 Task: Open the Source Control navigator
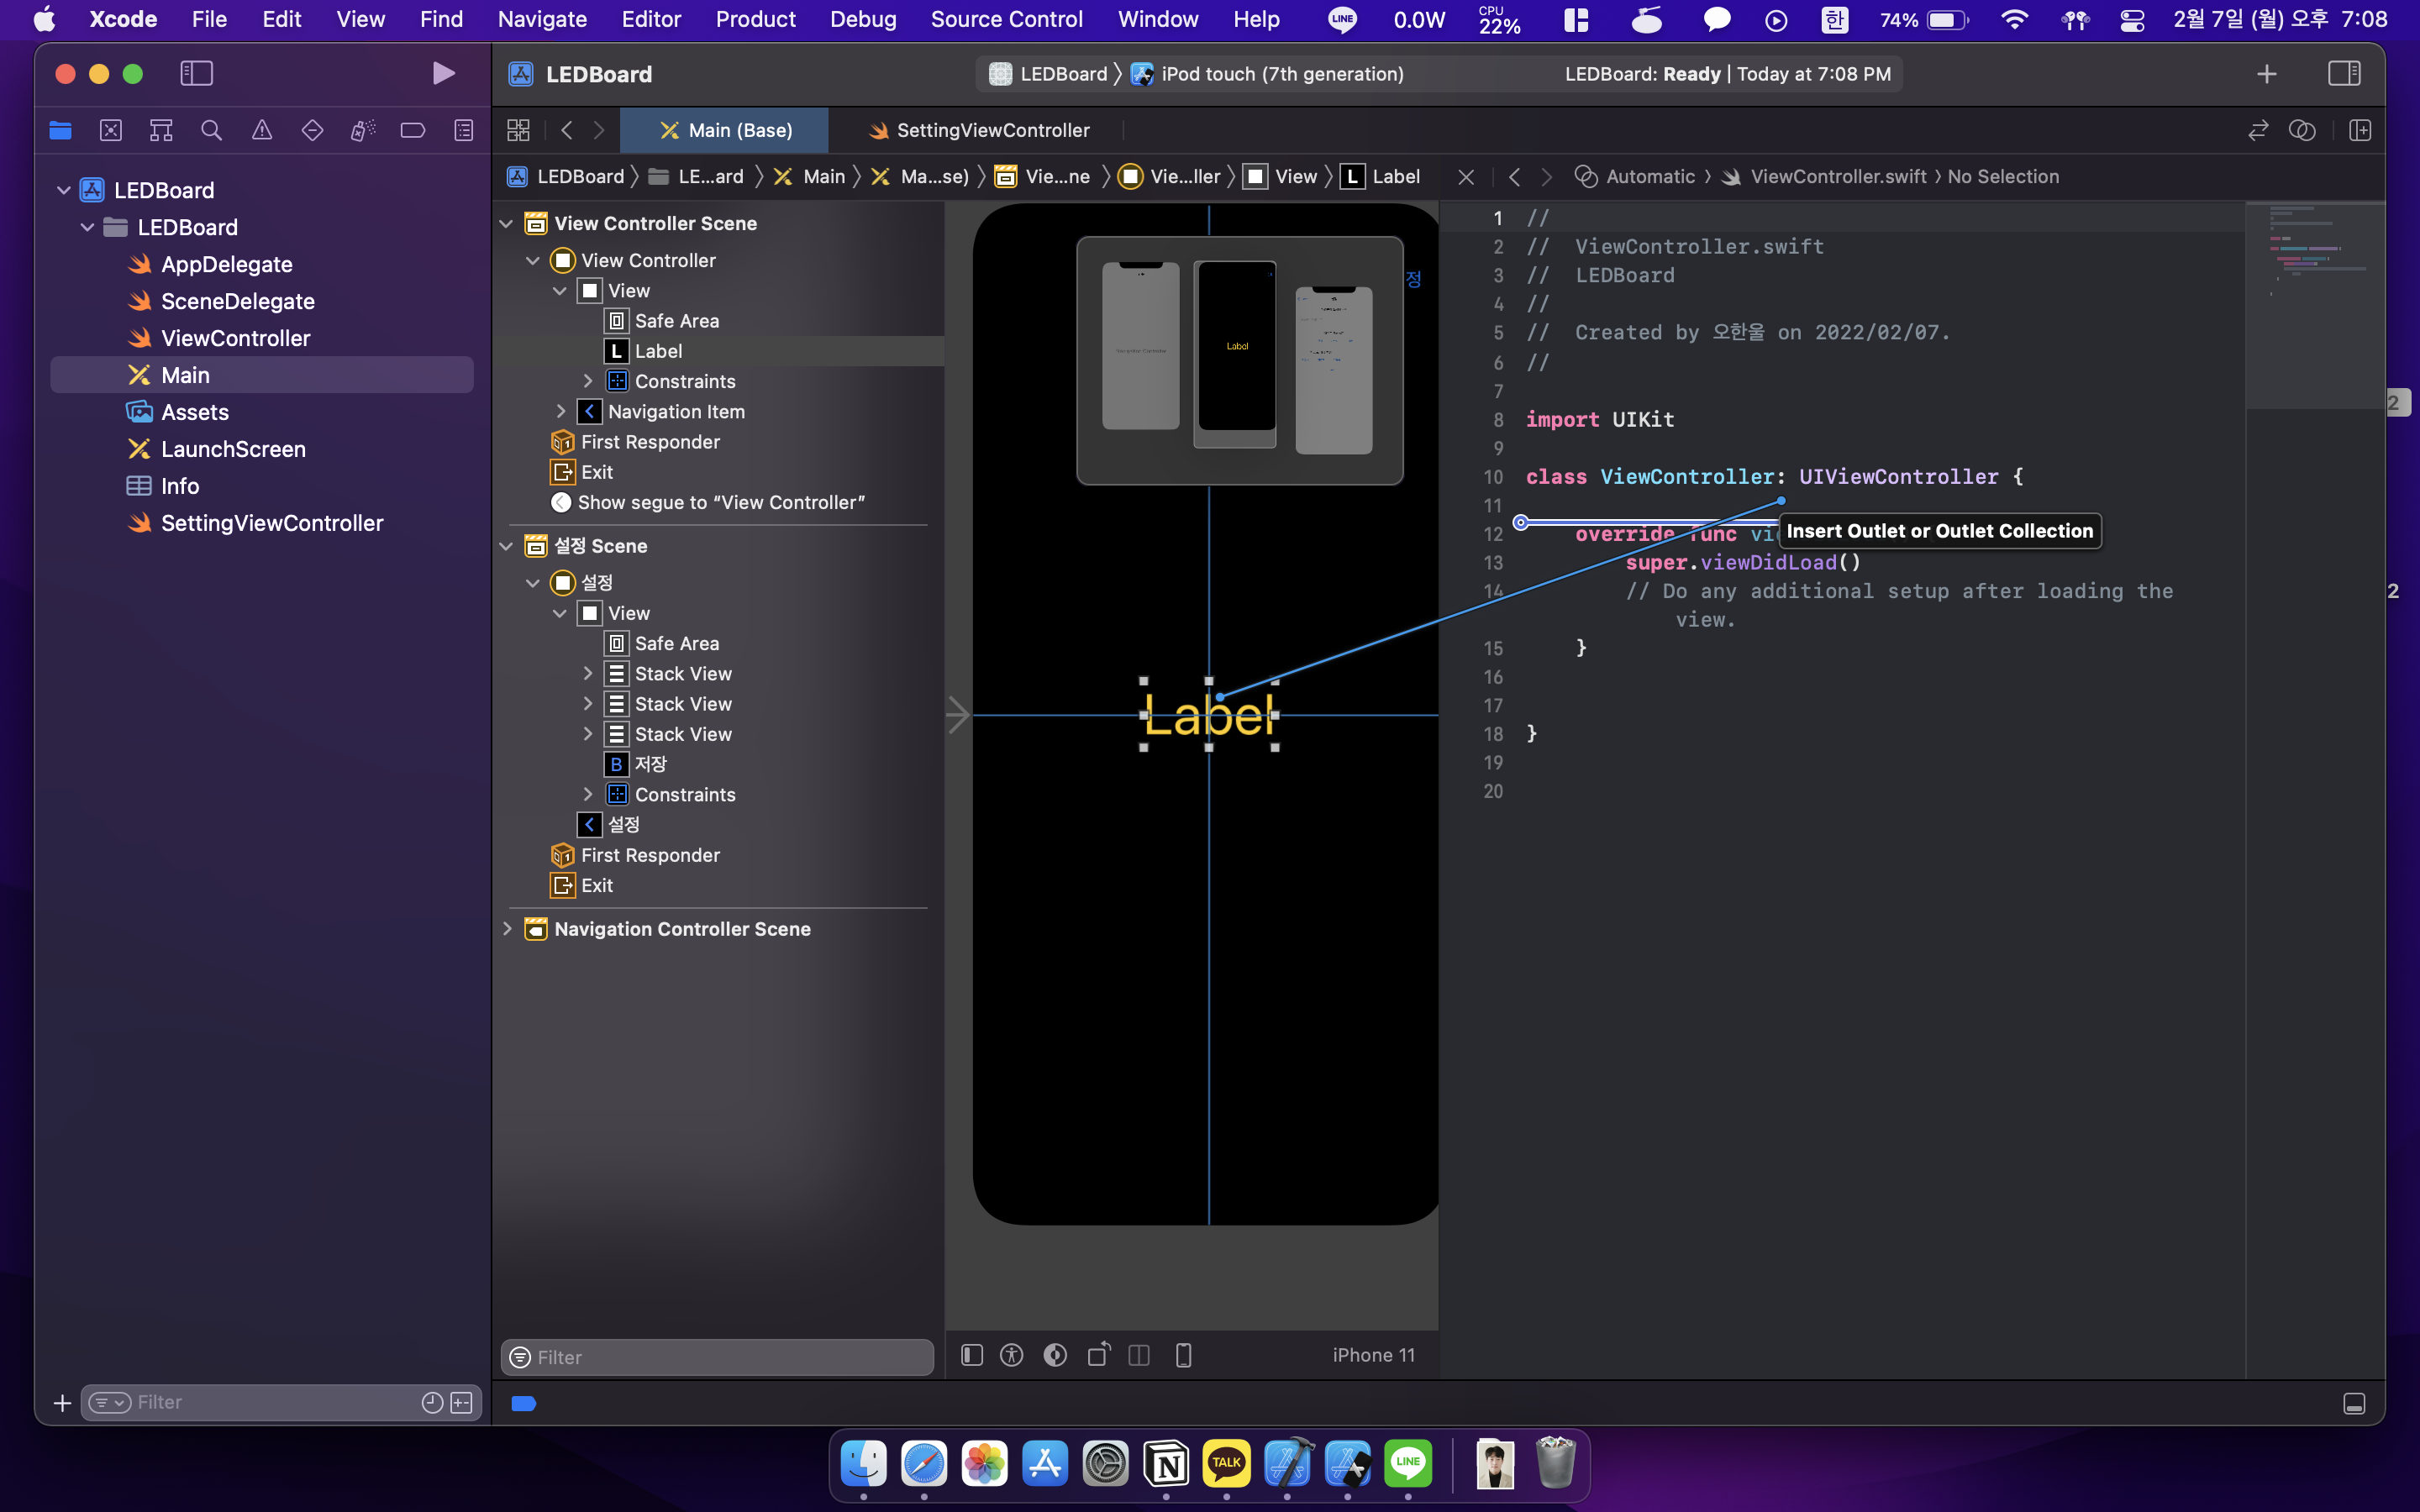pos(111,130)
